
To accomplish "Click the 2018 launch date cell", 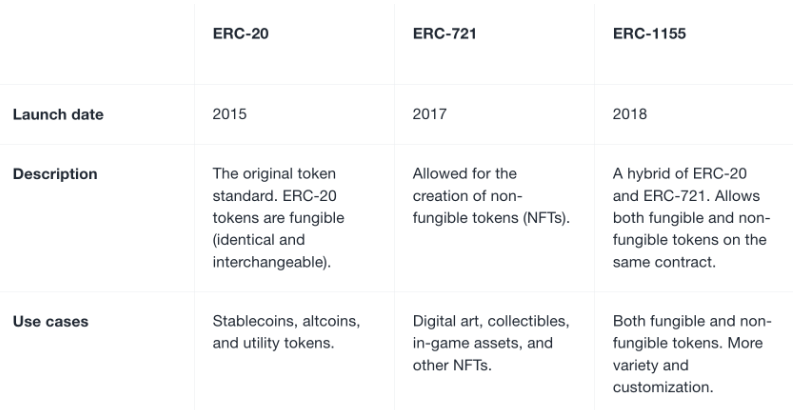I will [x=629, y=114].
